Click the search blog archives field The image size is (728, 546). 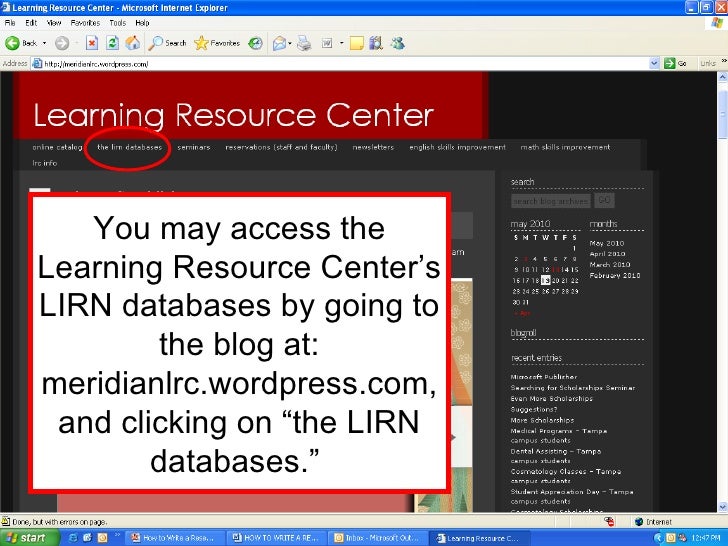click(x=551, y=201)
